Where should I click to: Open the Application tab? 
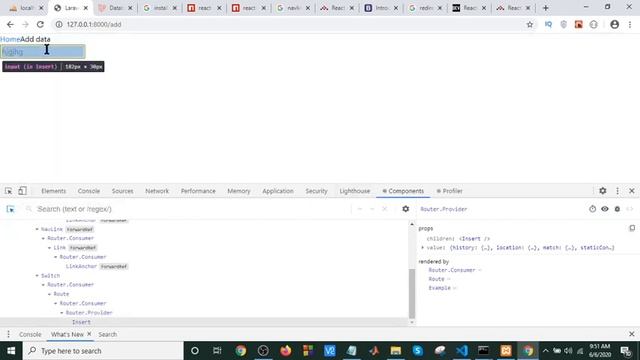(278, 191)
